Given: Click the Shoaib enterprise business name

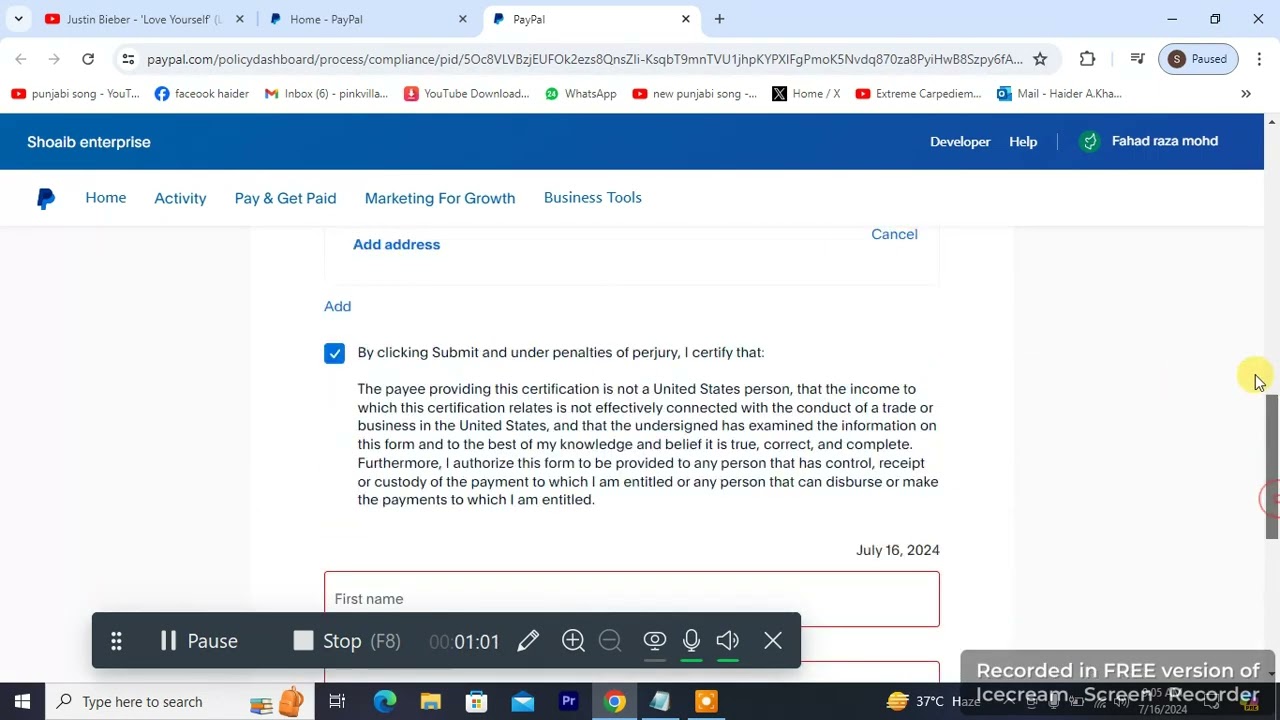Looking at the screenshot, I should tap(89, 142).
